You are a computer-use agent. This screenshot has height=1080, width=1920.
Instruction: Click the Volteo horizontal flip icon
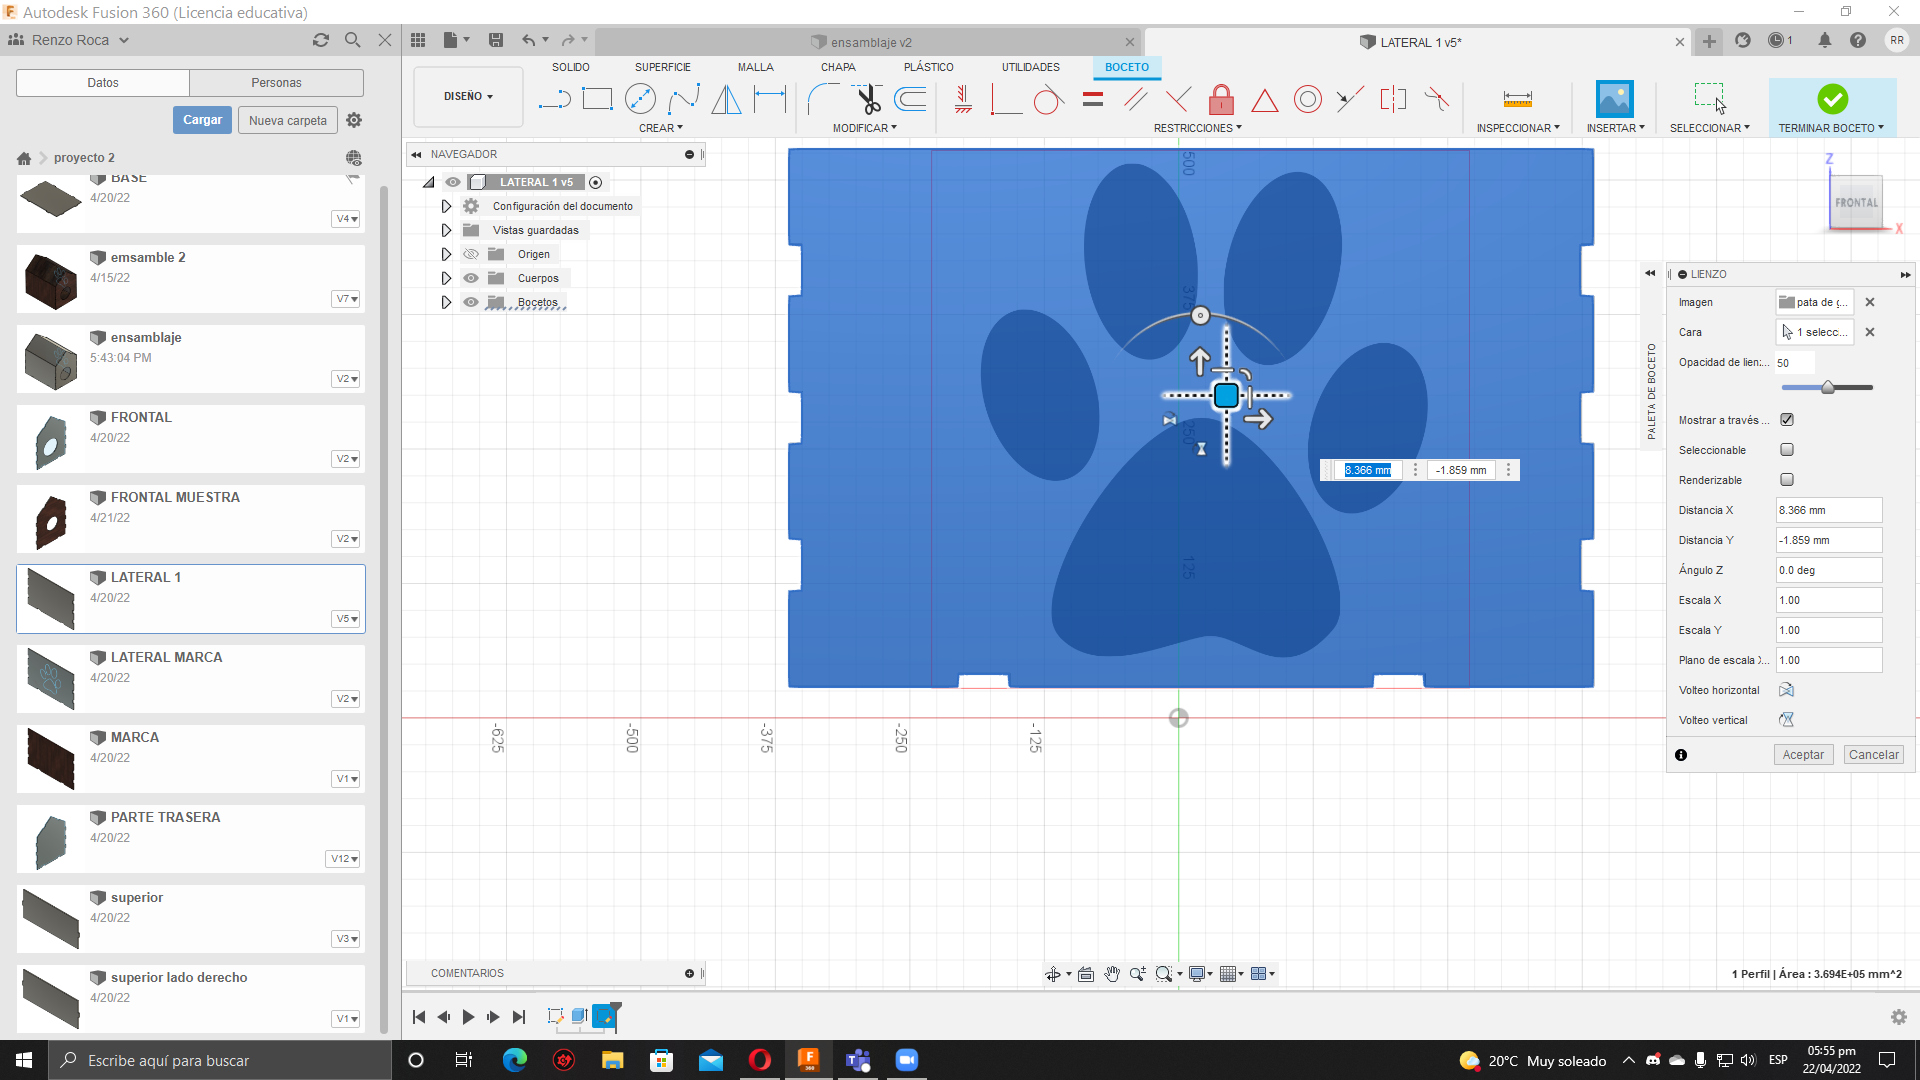1786,690
